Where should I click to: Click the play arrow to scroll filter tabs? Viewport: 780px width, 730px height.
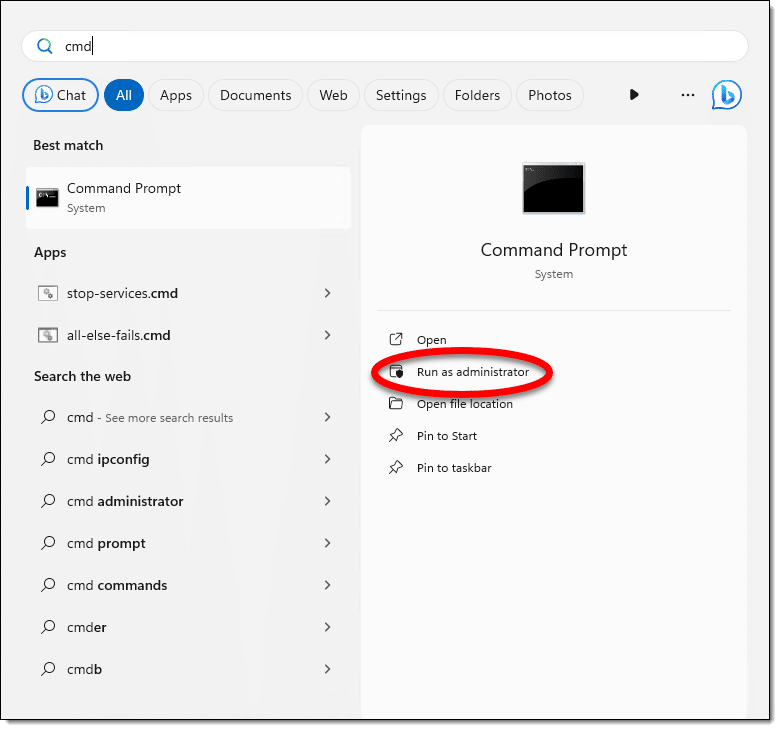pos(634,95)
